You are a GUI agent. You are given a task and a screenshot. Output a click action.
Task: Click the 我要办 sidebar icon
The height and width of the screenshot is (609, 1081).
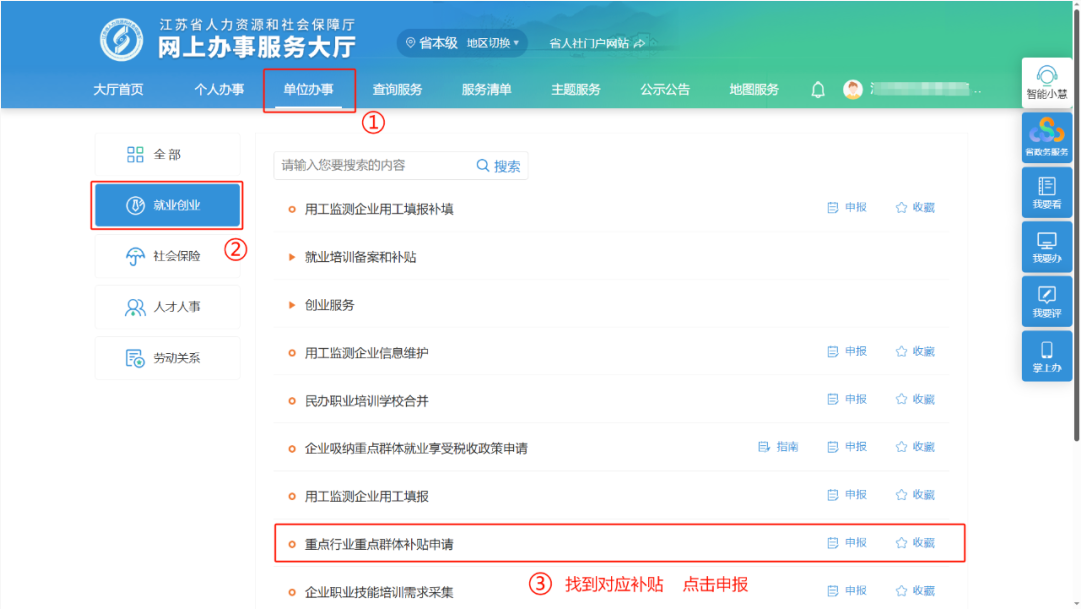[1047, 246]
